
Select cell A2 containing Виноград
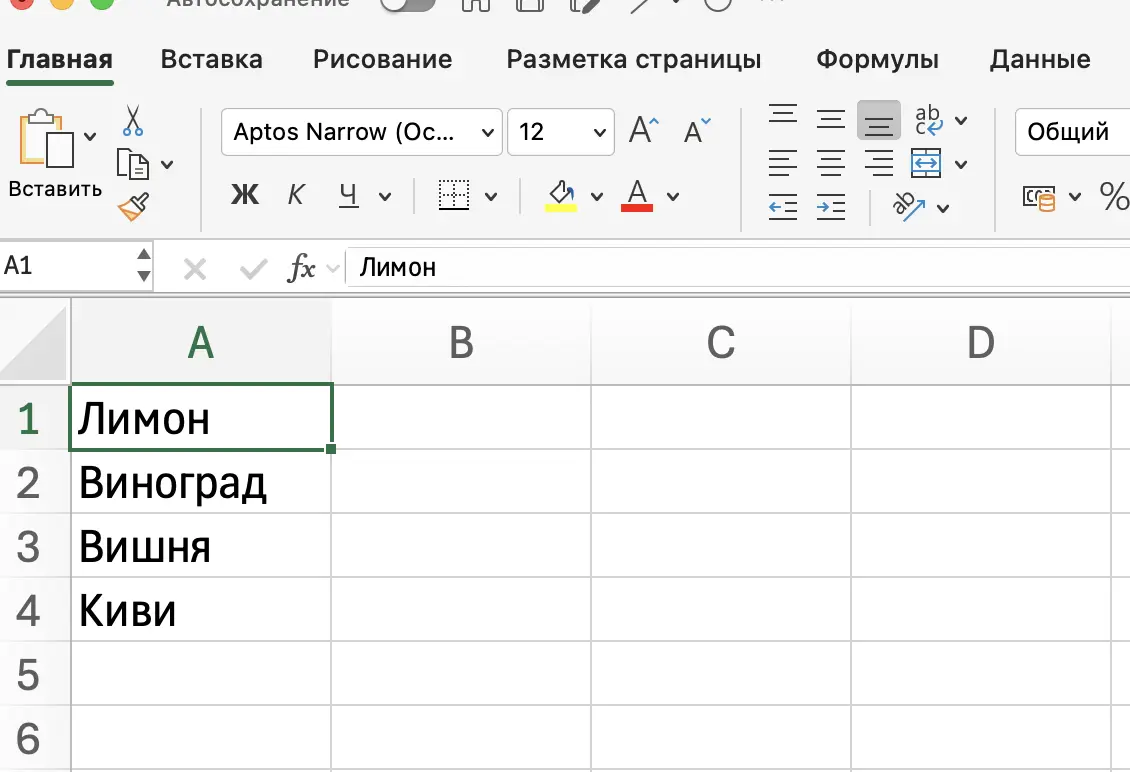click(x=200, y=483)
